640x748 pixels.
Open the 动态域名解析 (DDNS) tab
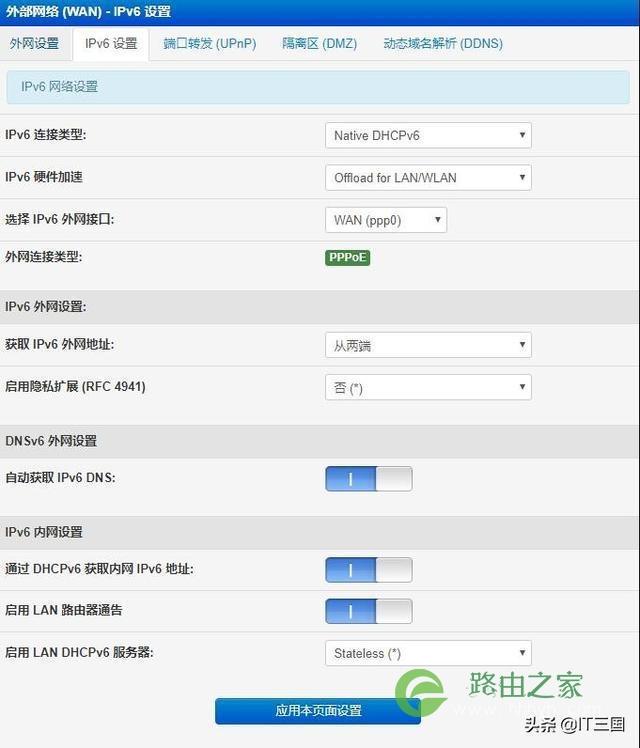coord(443,44)
